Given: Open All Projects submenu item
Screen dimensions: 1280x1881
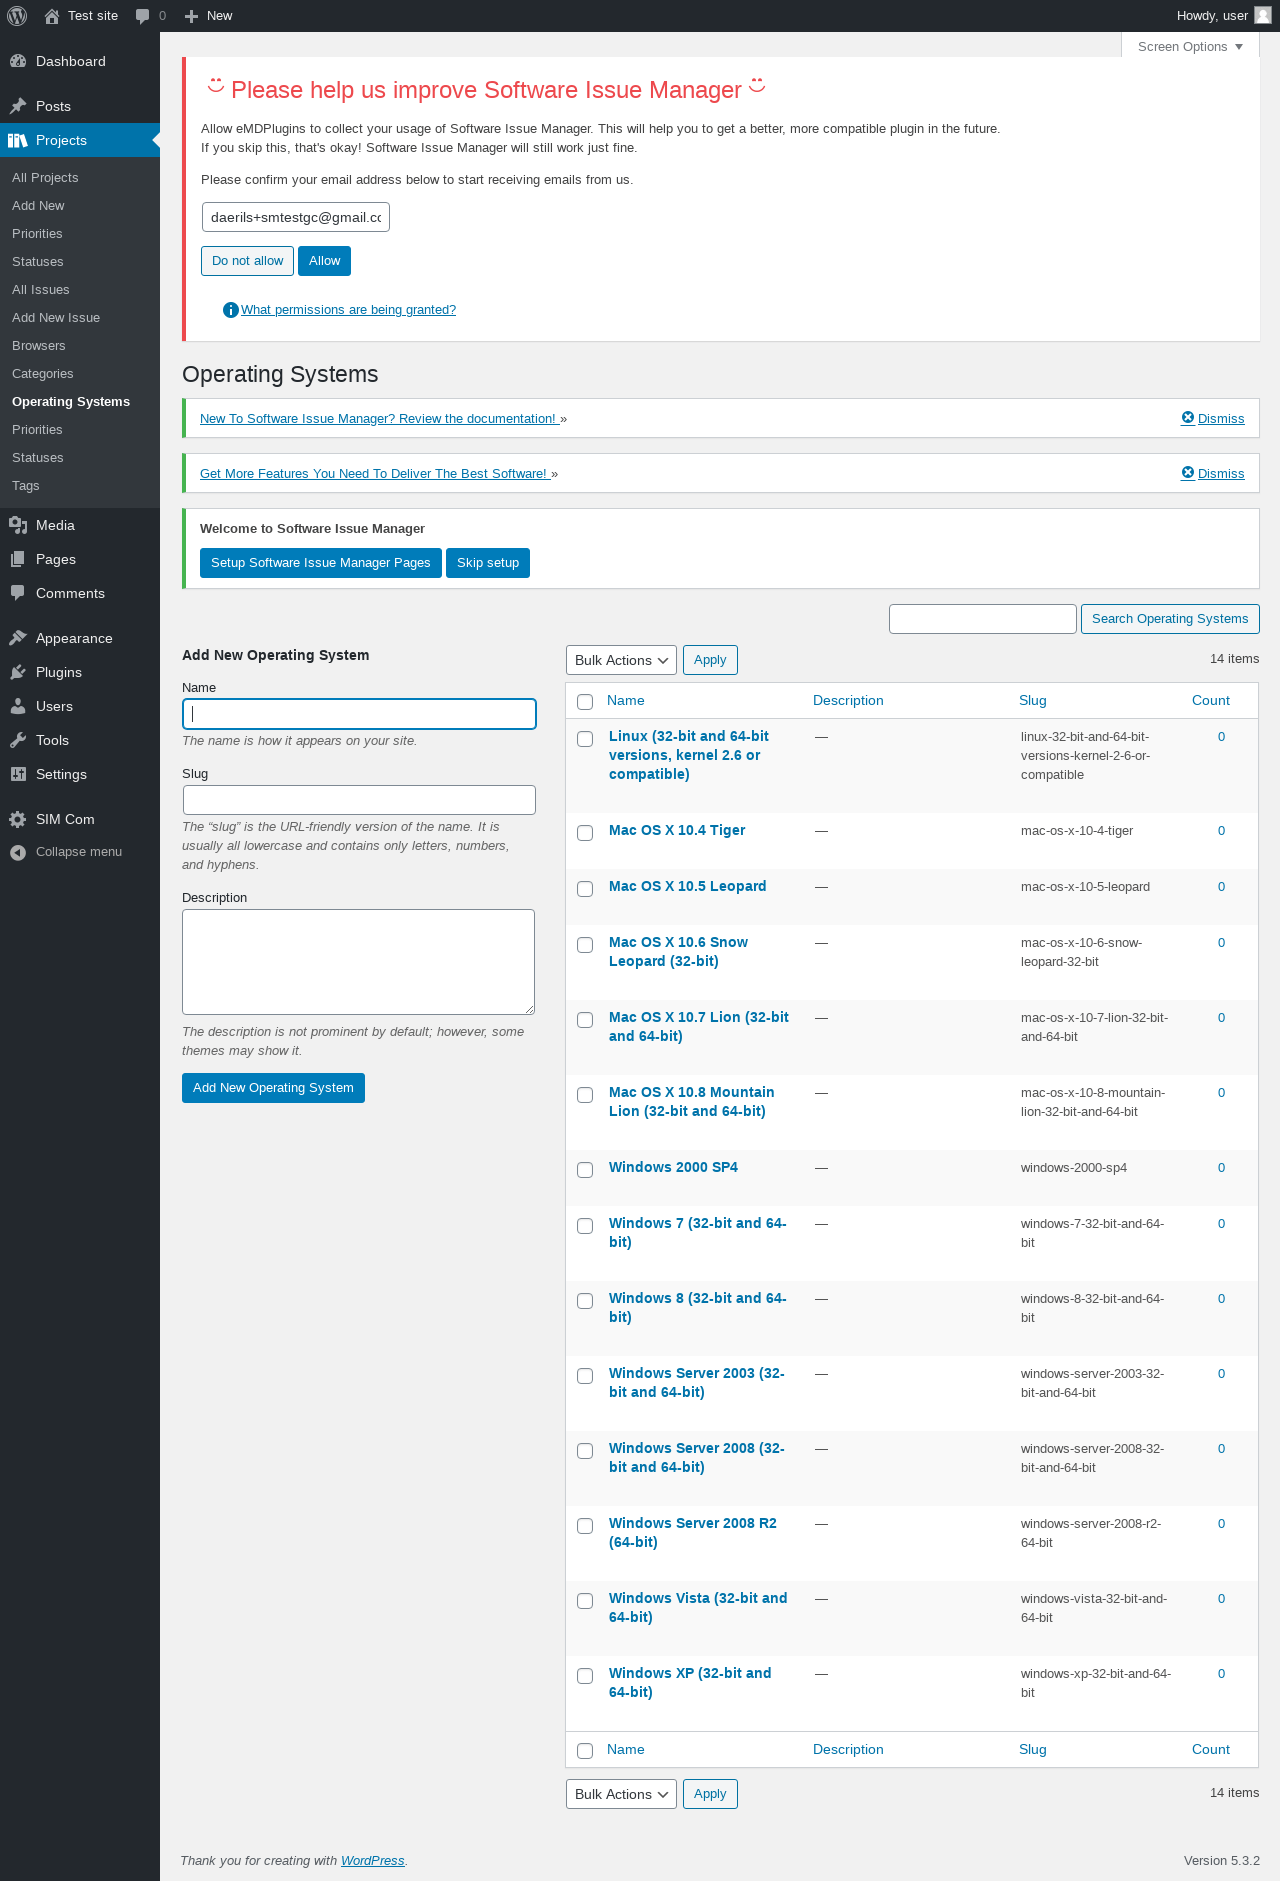Looking at the screenshot, I should 45,177.
